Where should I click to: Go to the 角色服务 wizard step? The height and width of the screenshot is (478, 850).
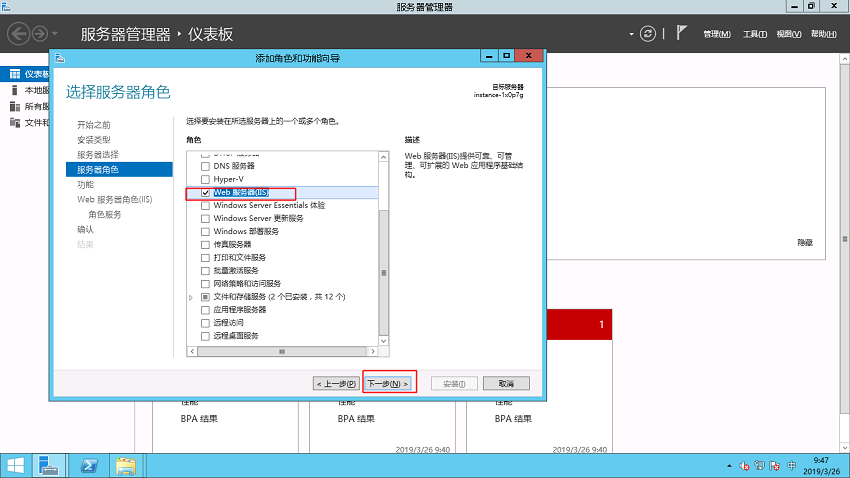click(x=105, y=215)
